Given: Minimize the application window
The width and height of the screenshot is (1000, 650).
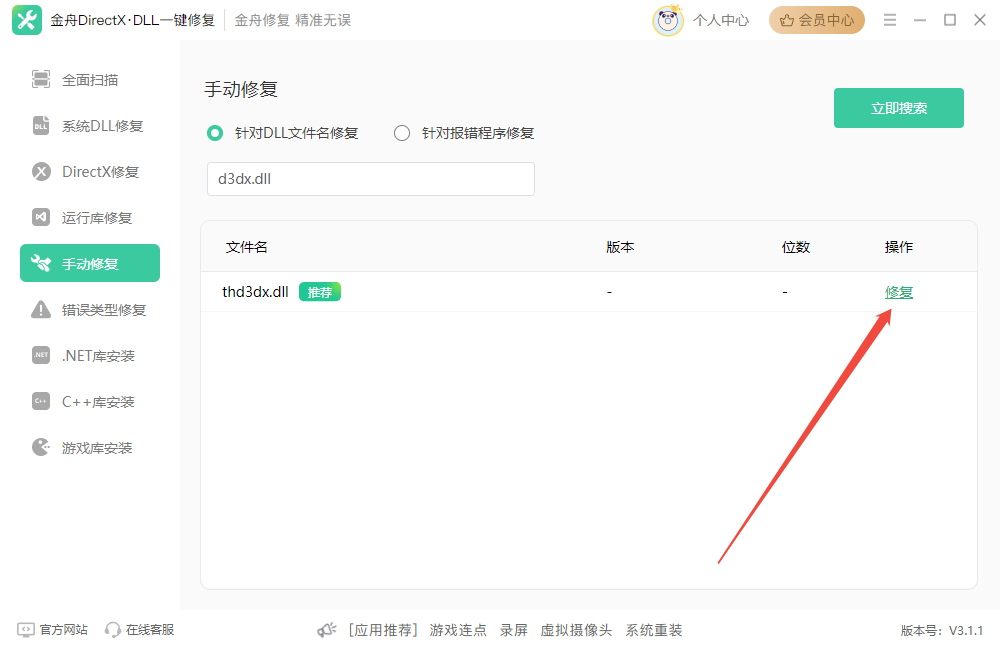Looking at the screenshot, I should pos(920,20).
